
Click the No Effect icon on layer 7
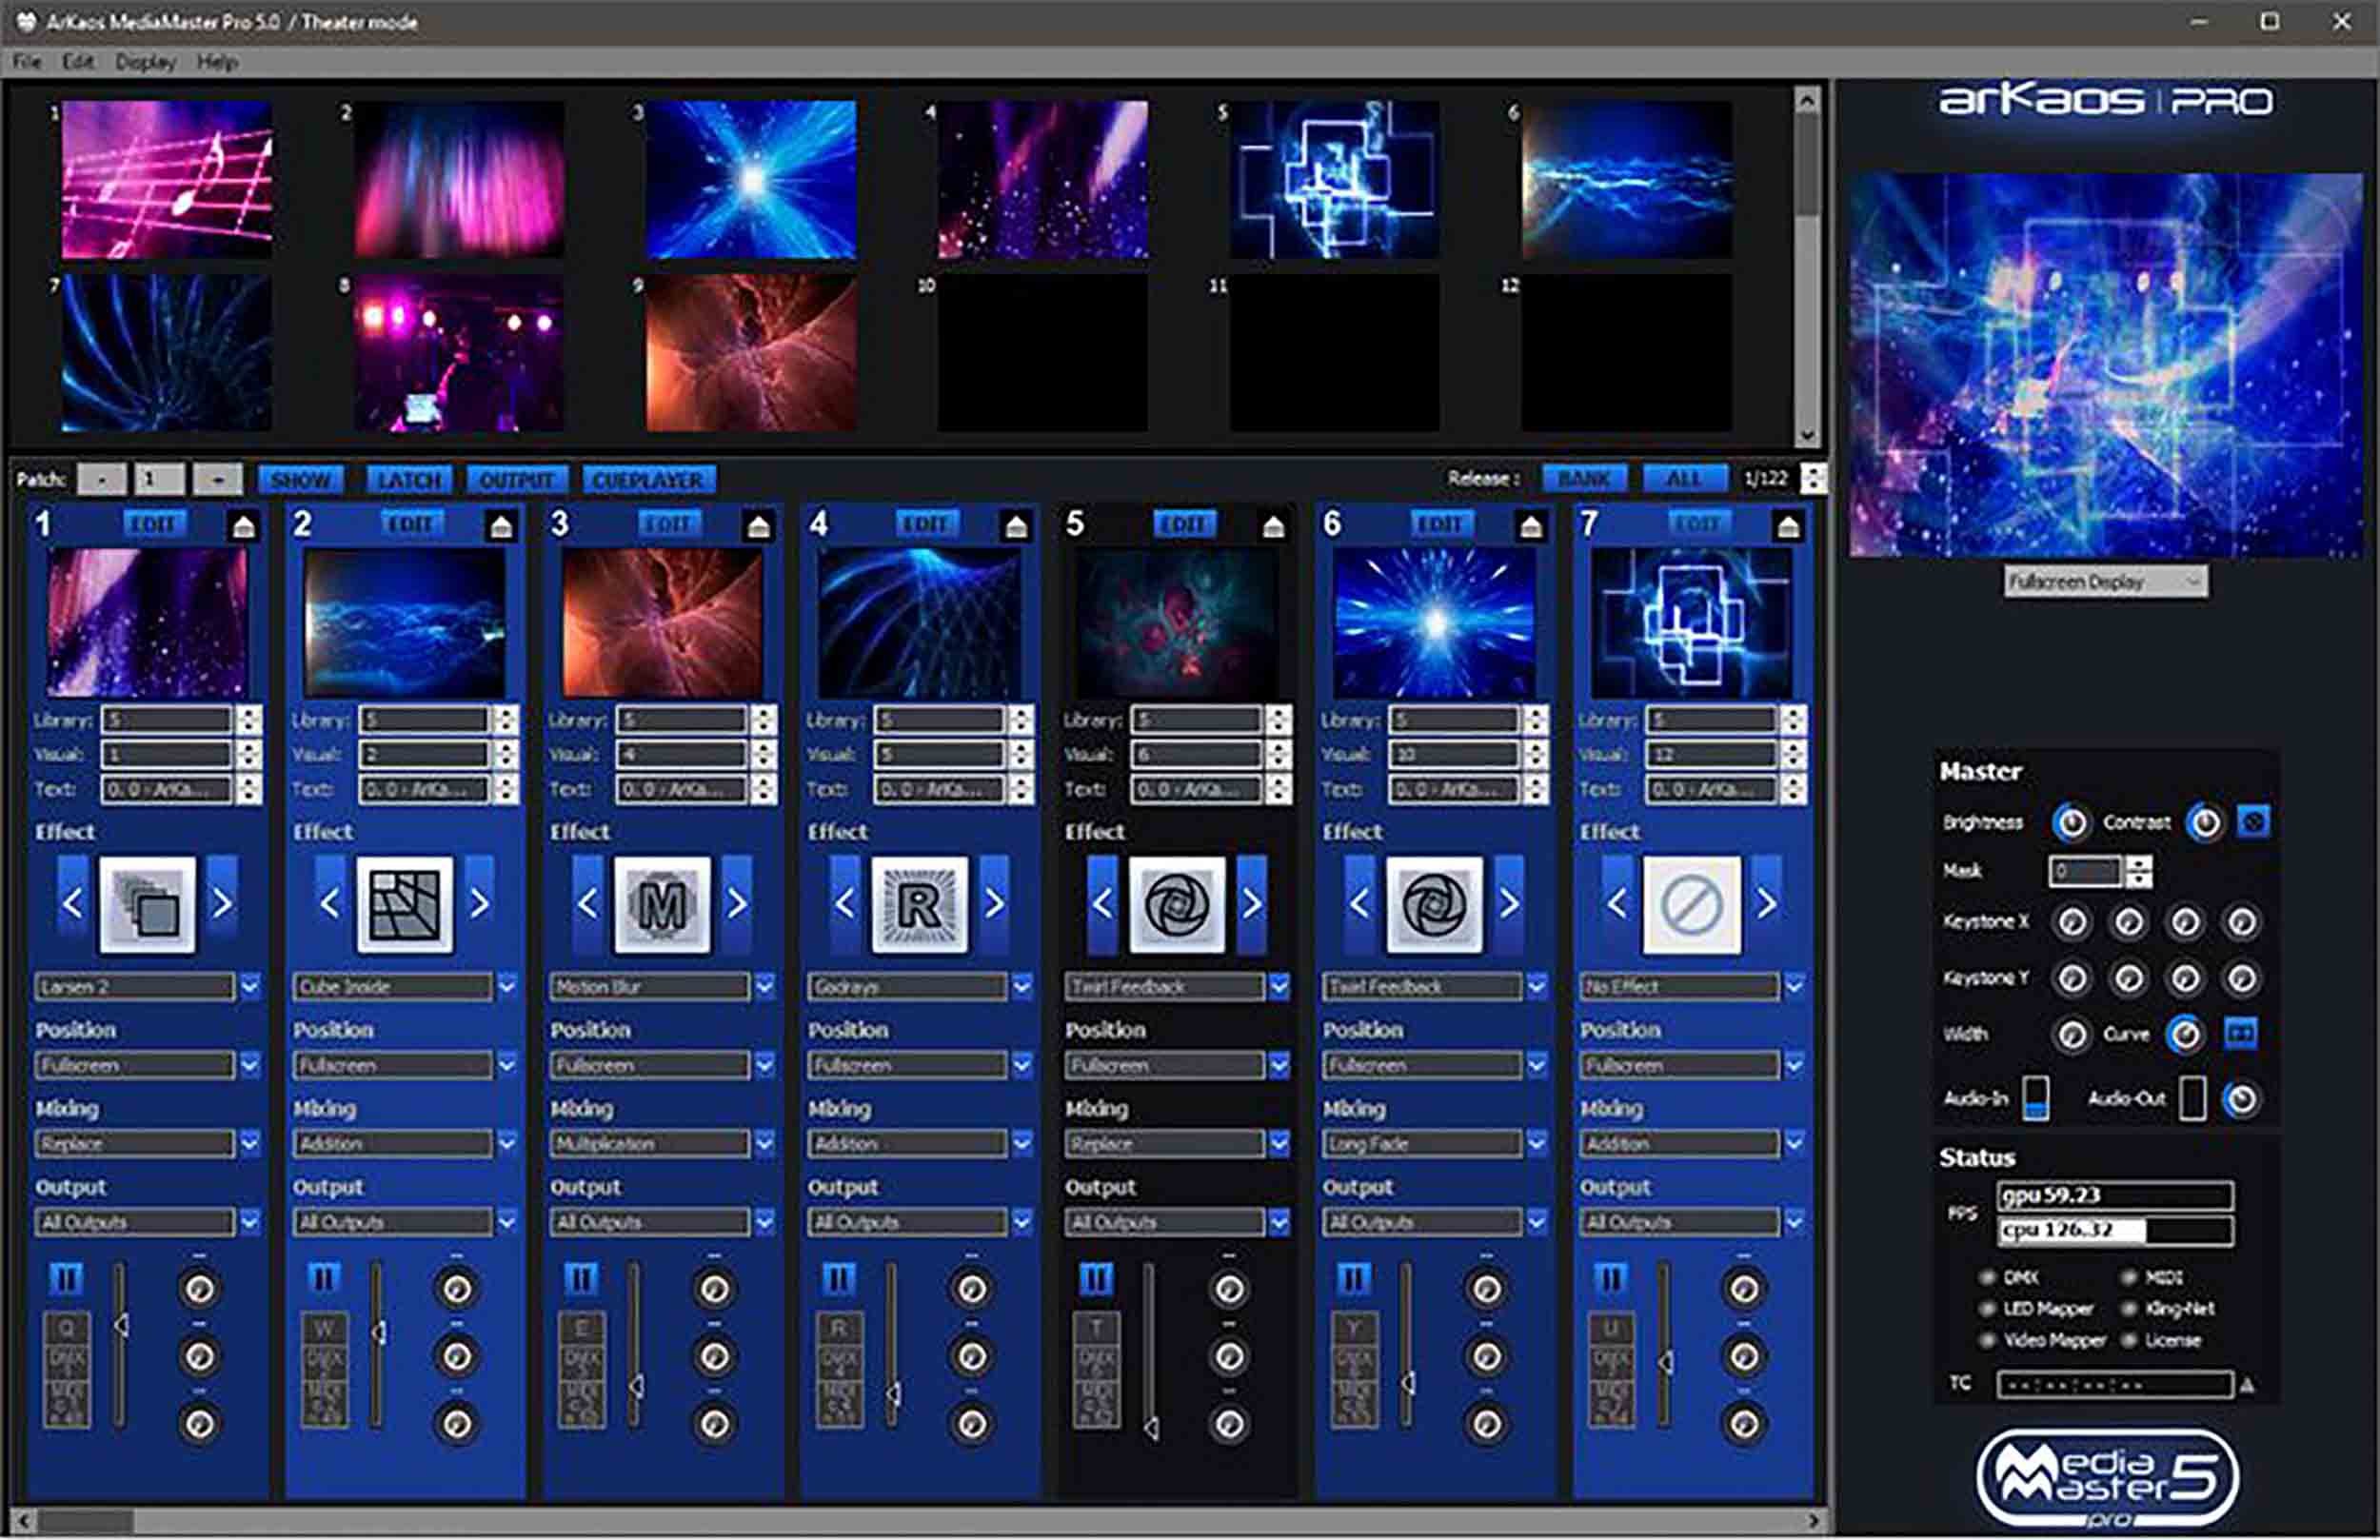(1692, 905)
